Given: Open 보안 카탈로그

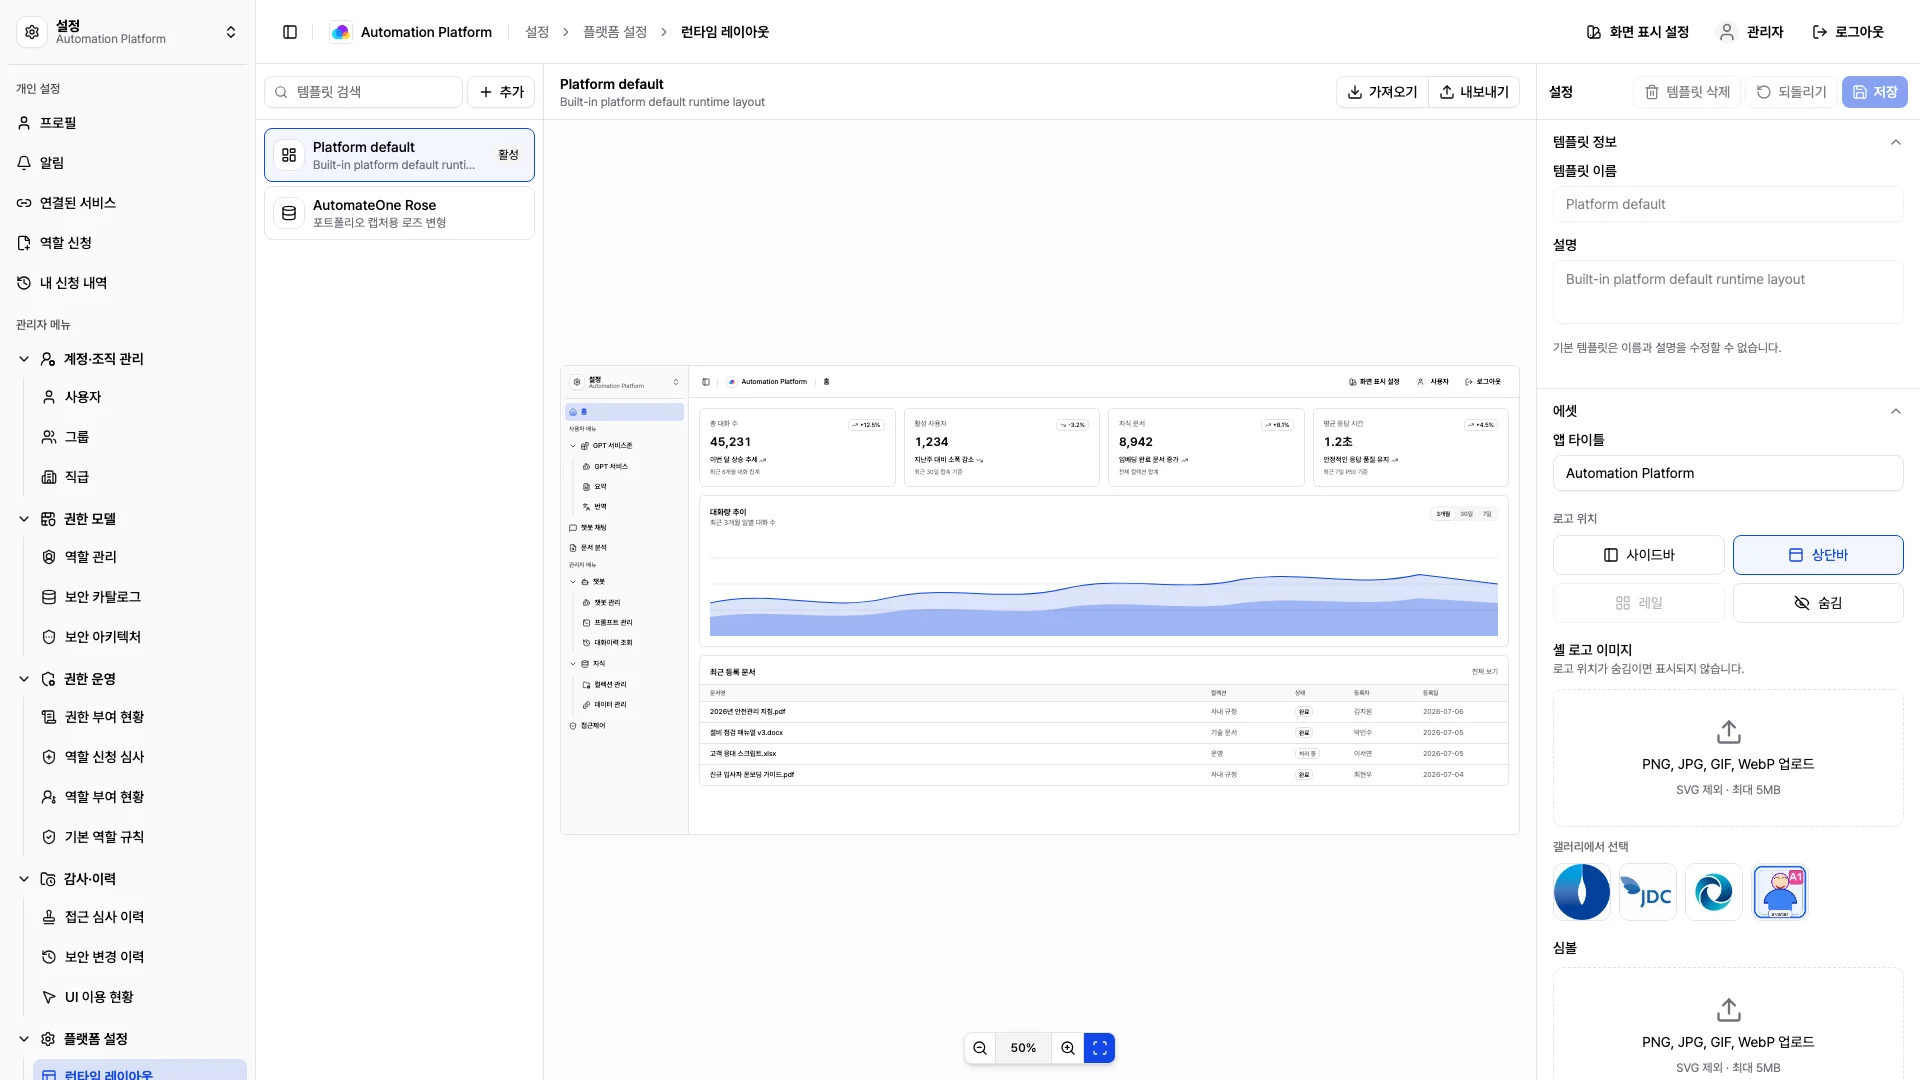Looking at the screenshot, I should (140, 597).
